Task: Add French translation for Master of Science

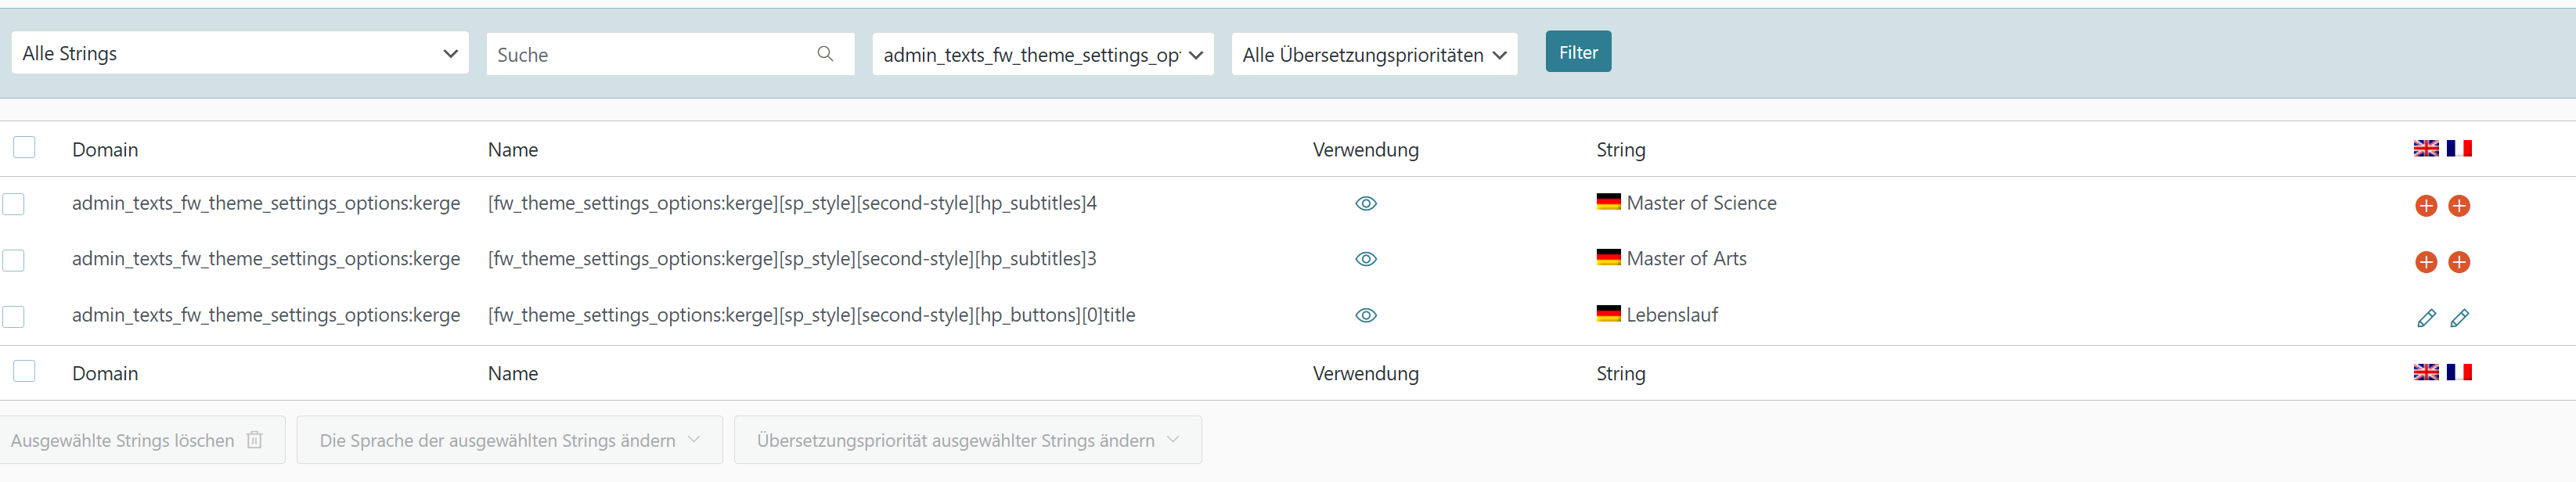Action: pos(2459,206)
